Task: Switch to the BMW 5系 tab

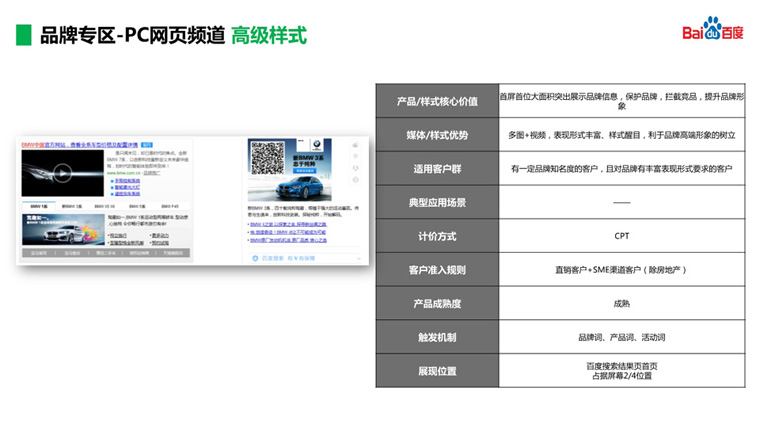Action: [138, 206]
